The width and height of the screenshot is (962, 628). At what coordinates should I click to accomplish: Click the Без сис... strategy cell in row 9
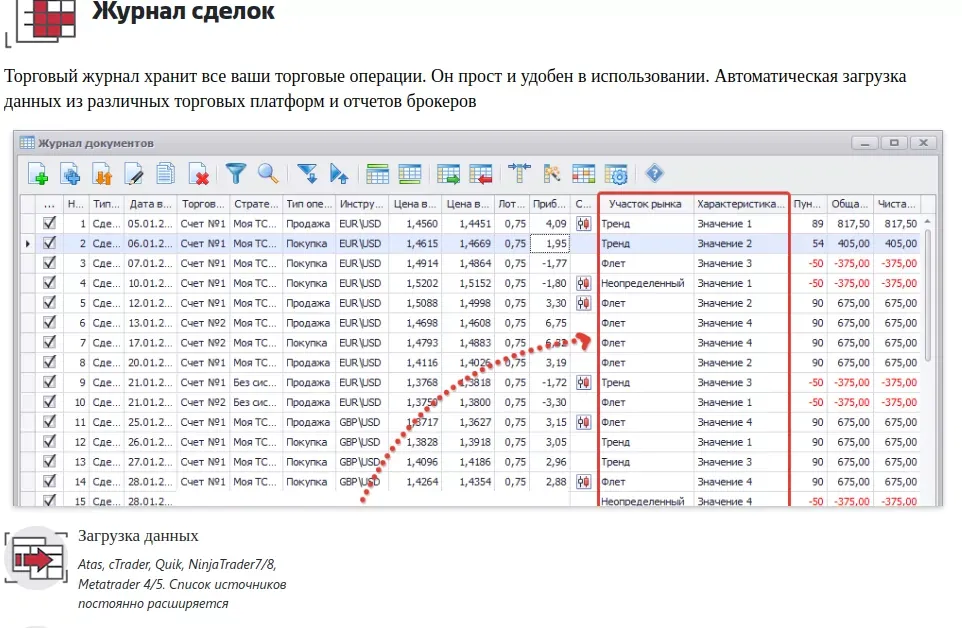click(256, 383)
